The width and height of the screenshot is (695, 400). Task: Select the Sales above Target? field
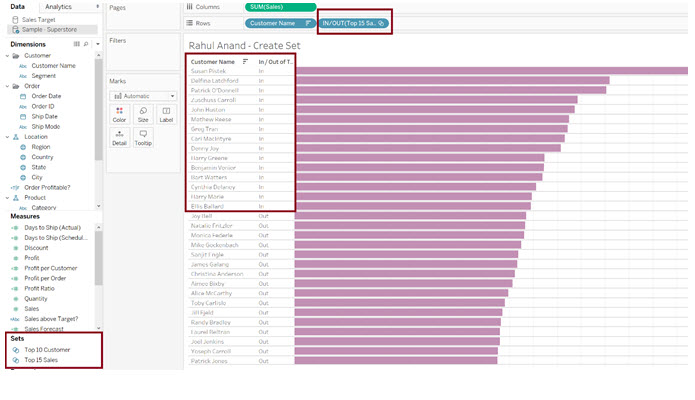point(51,319)
